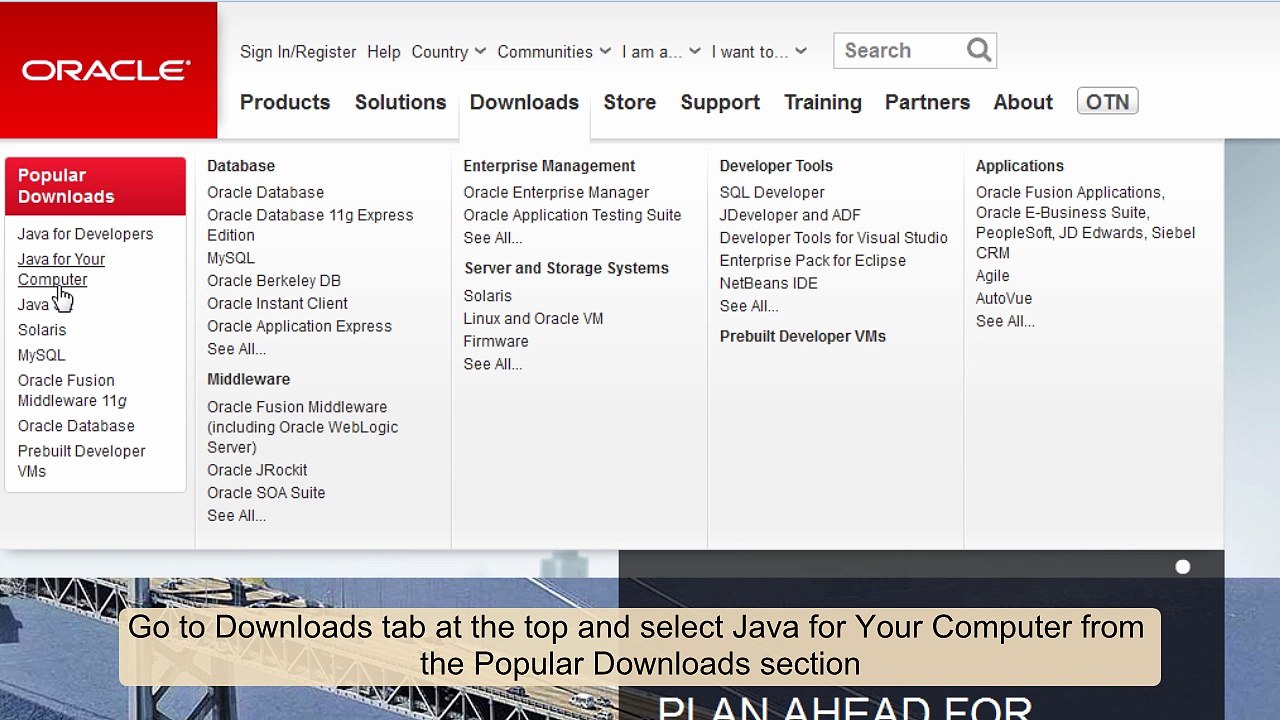The height and width of the screenshot is (720, 1280).
Task: Open the 'I am a...' dropdown
Action: [661, 52]
